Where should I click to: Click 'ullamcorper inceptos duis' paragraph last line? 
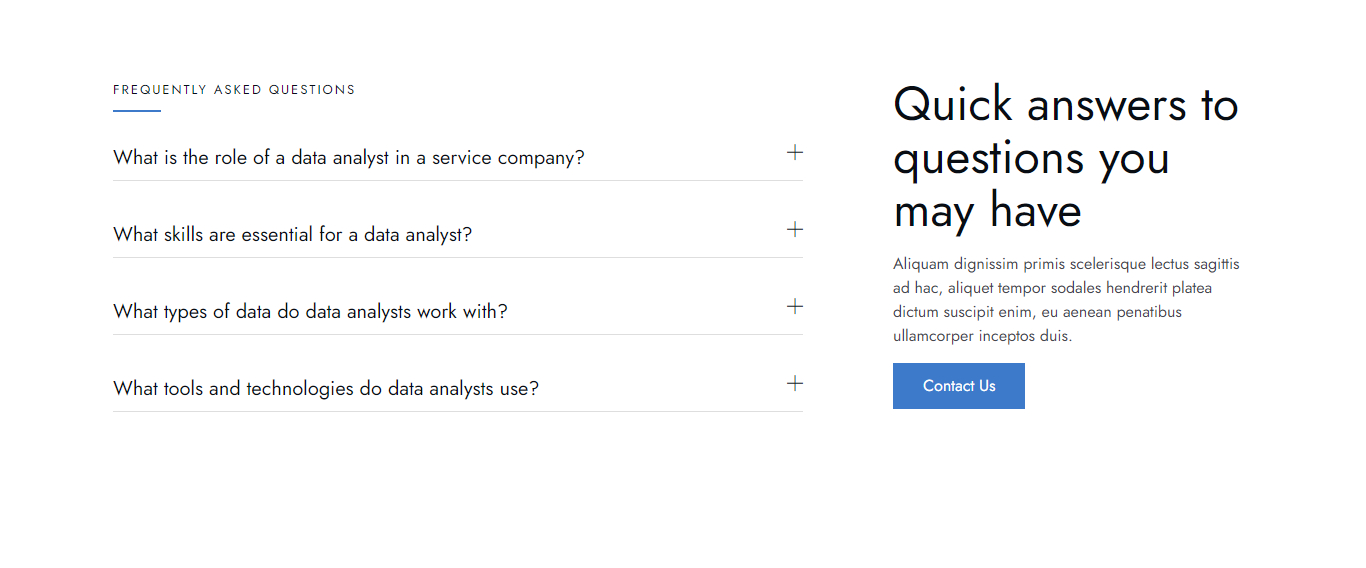(x=982, y=337)
